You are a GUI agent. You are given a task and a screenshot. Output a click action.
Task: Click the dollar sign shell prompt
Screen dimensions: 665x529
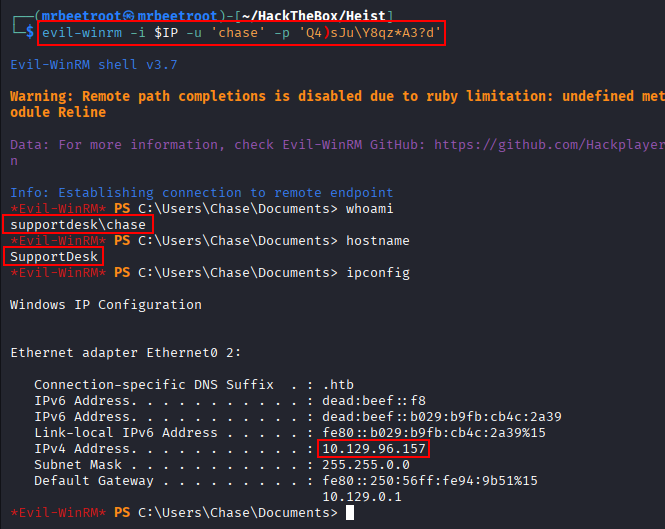tap(30, 31)
